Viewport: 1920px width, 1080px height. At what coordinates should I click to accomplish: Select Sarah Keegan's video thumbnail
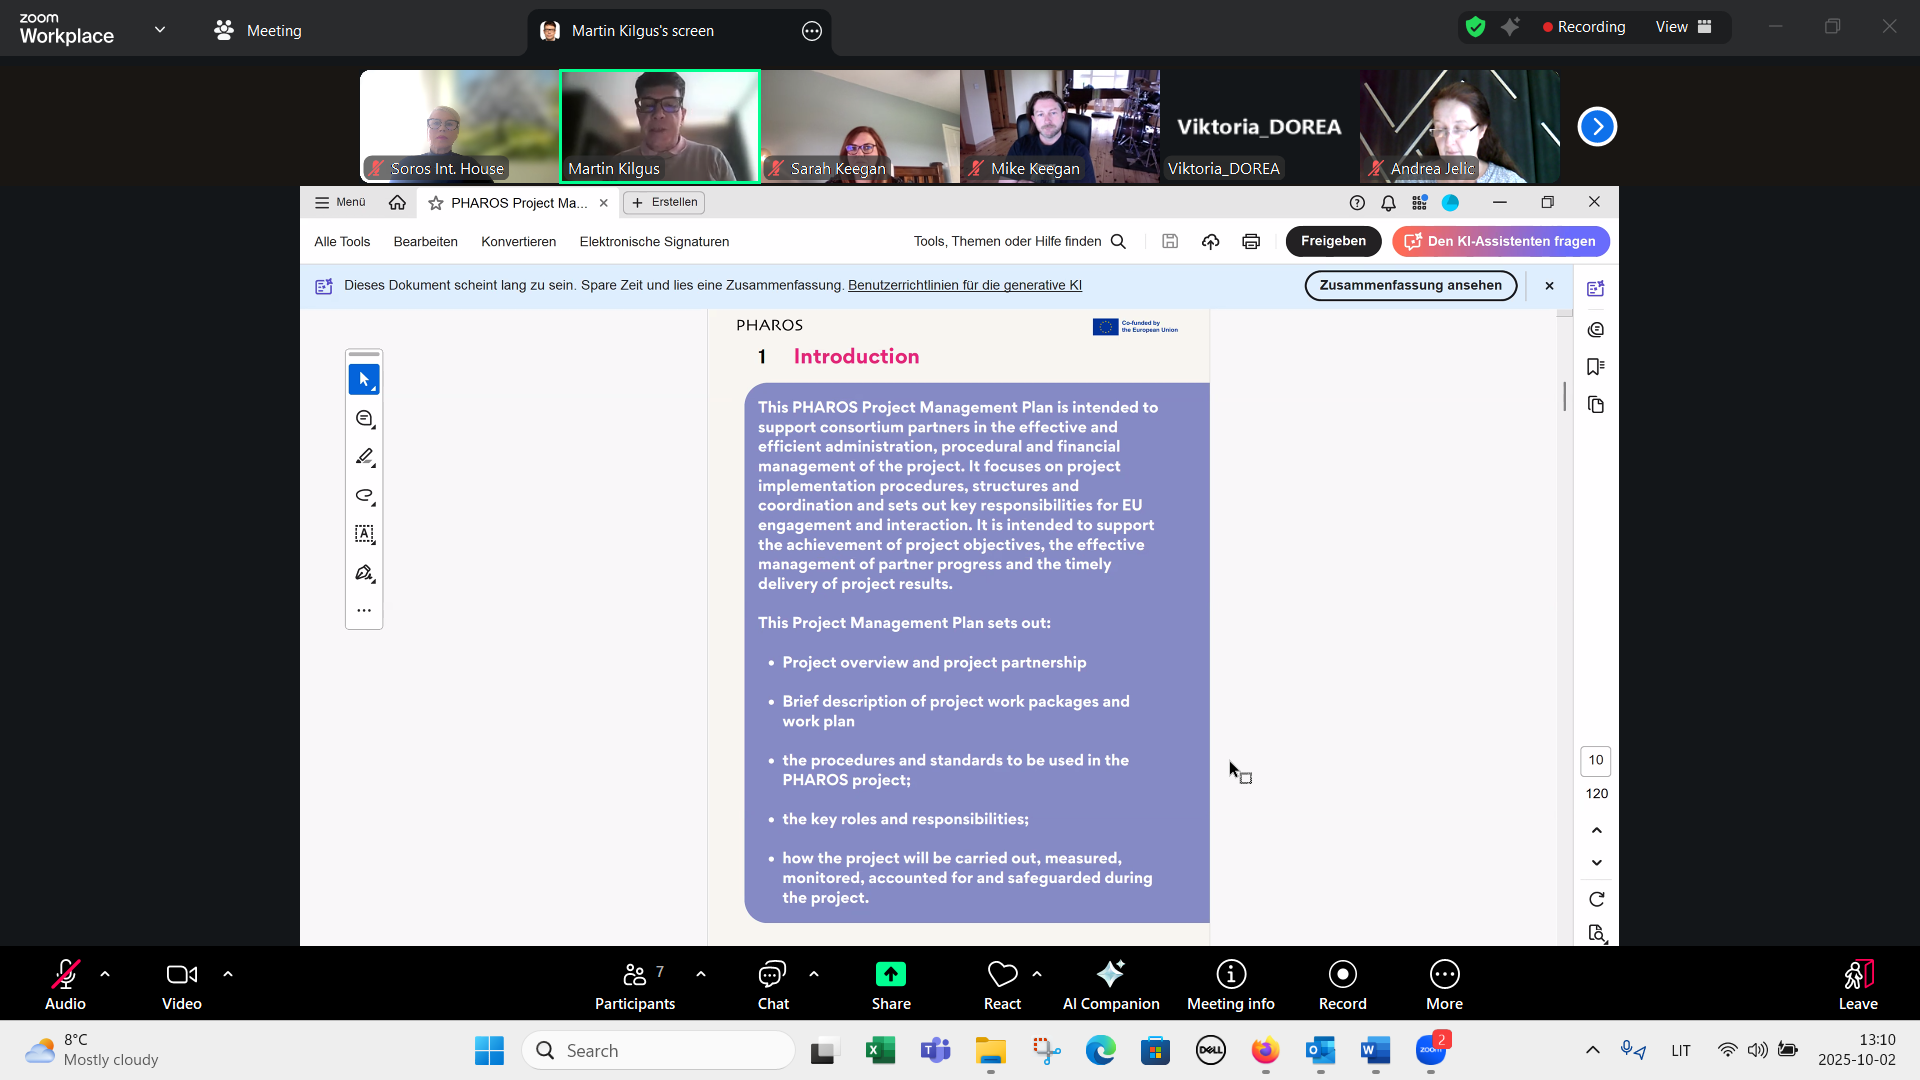pyautogui.click(x=860, y=126)
